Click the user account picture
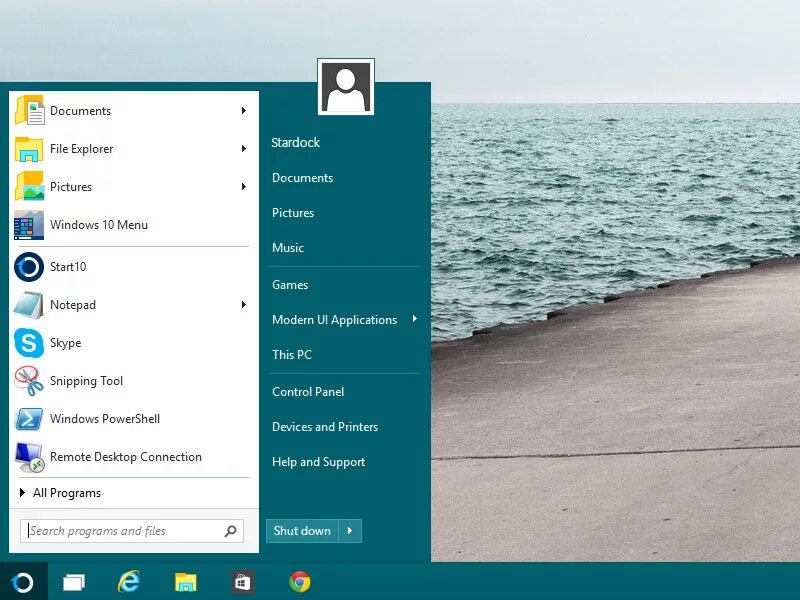800x600 pixels. (345, 86)
